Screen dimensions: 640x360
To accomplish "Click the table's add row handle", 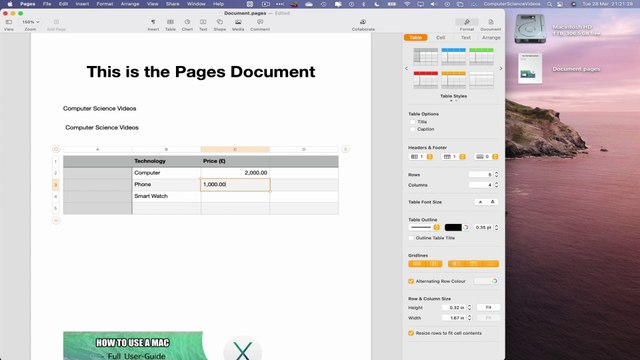I will [56, 220].
